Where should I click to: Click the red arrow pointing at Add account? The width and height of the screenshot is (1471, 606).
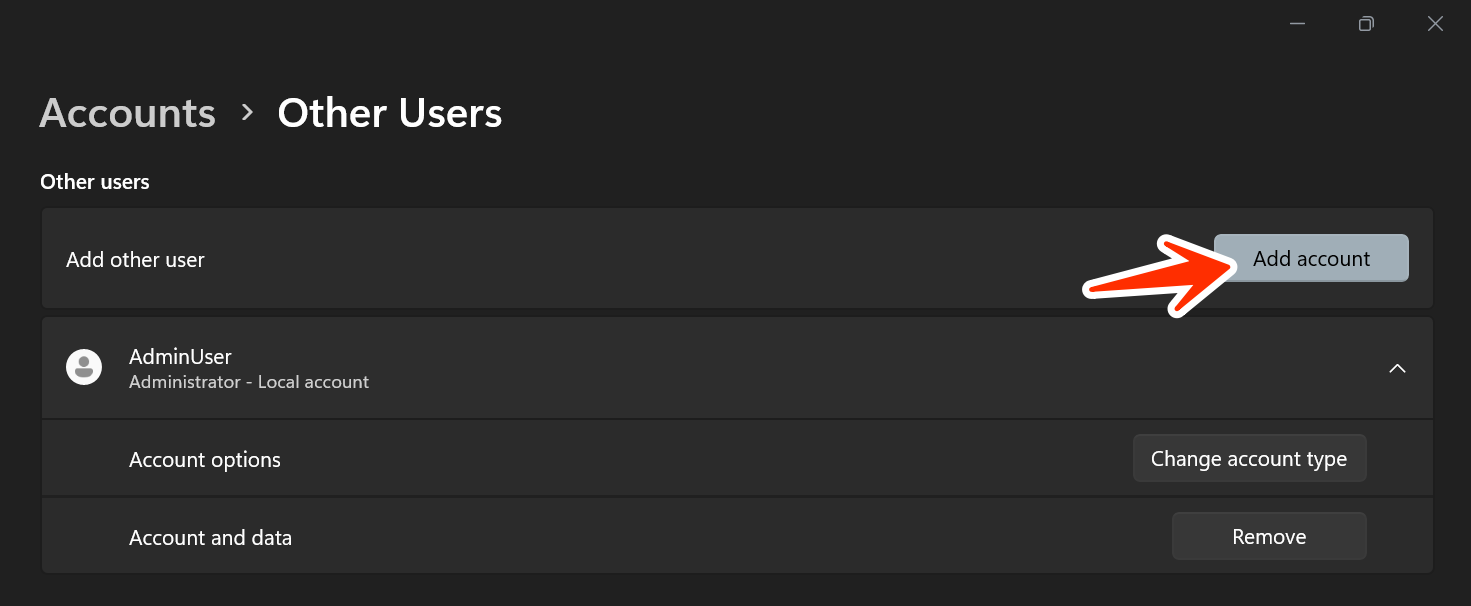1160,275
